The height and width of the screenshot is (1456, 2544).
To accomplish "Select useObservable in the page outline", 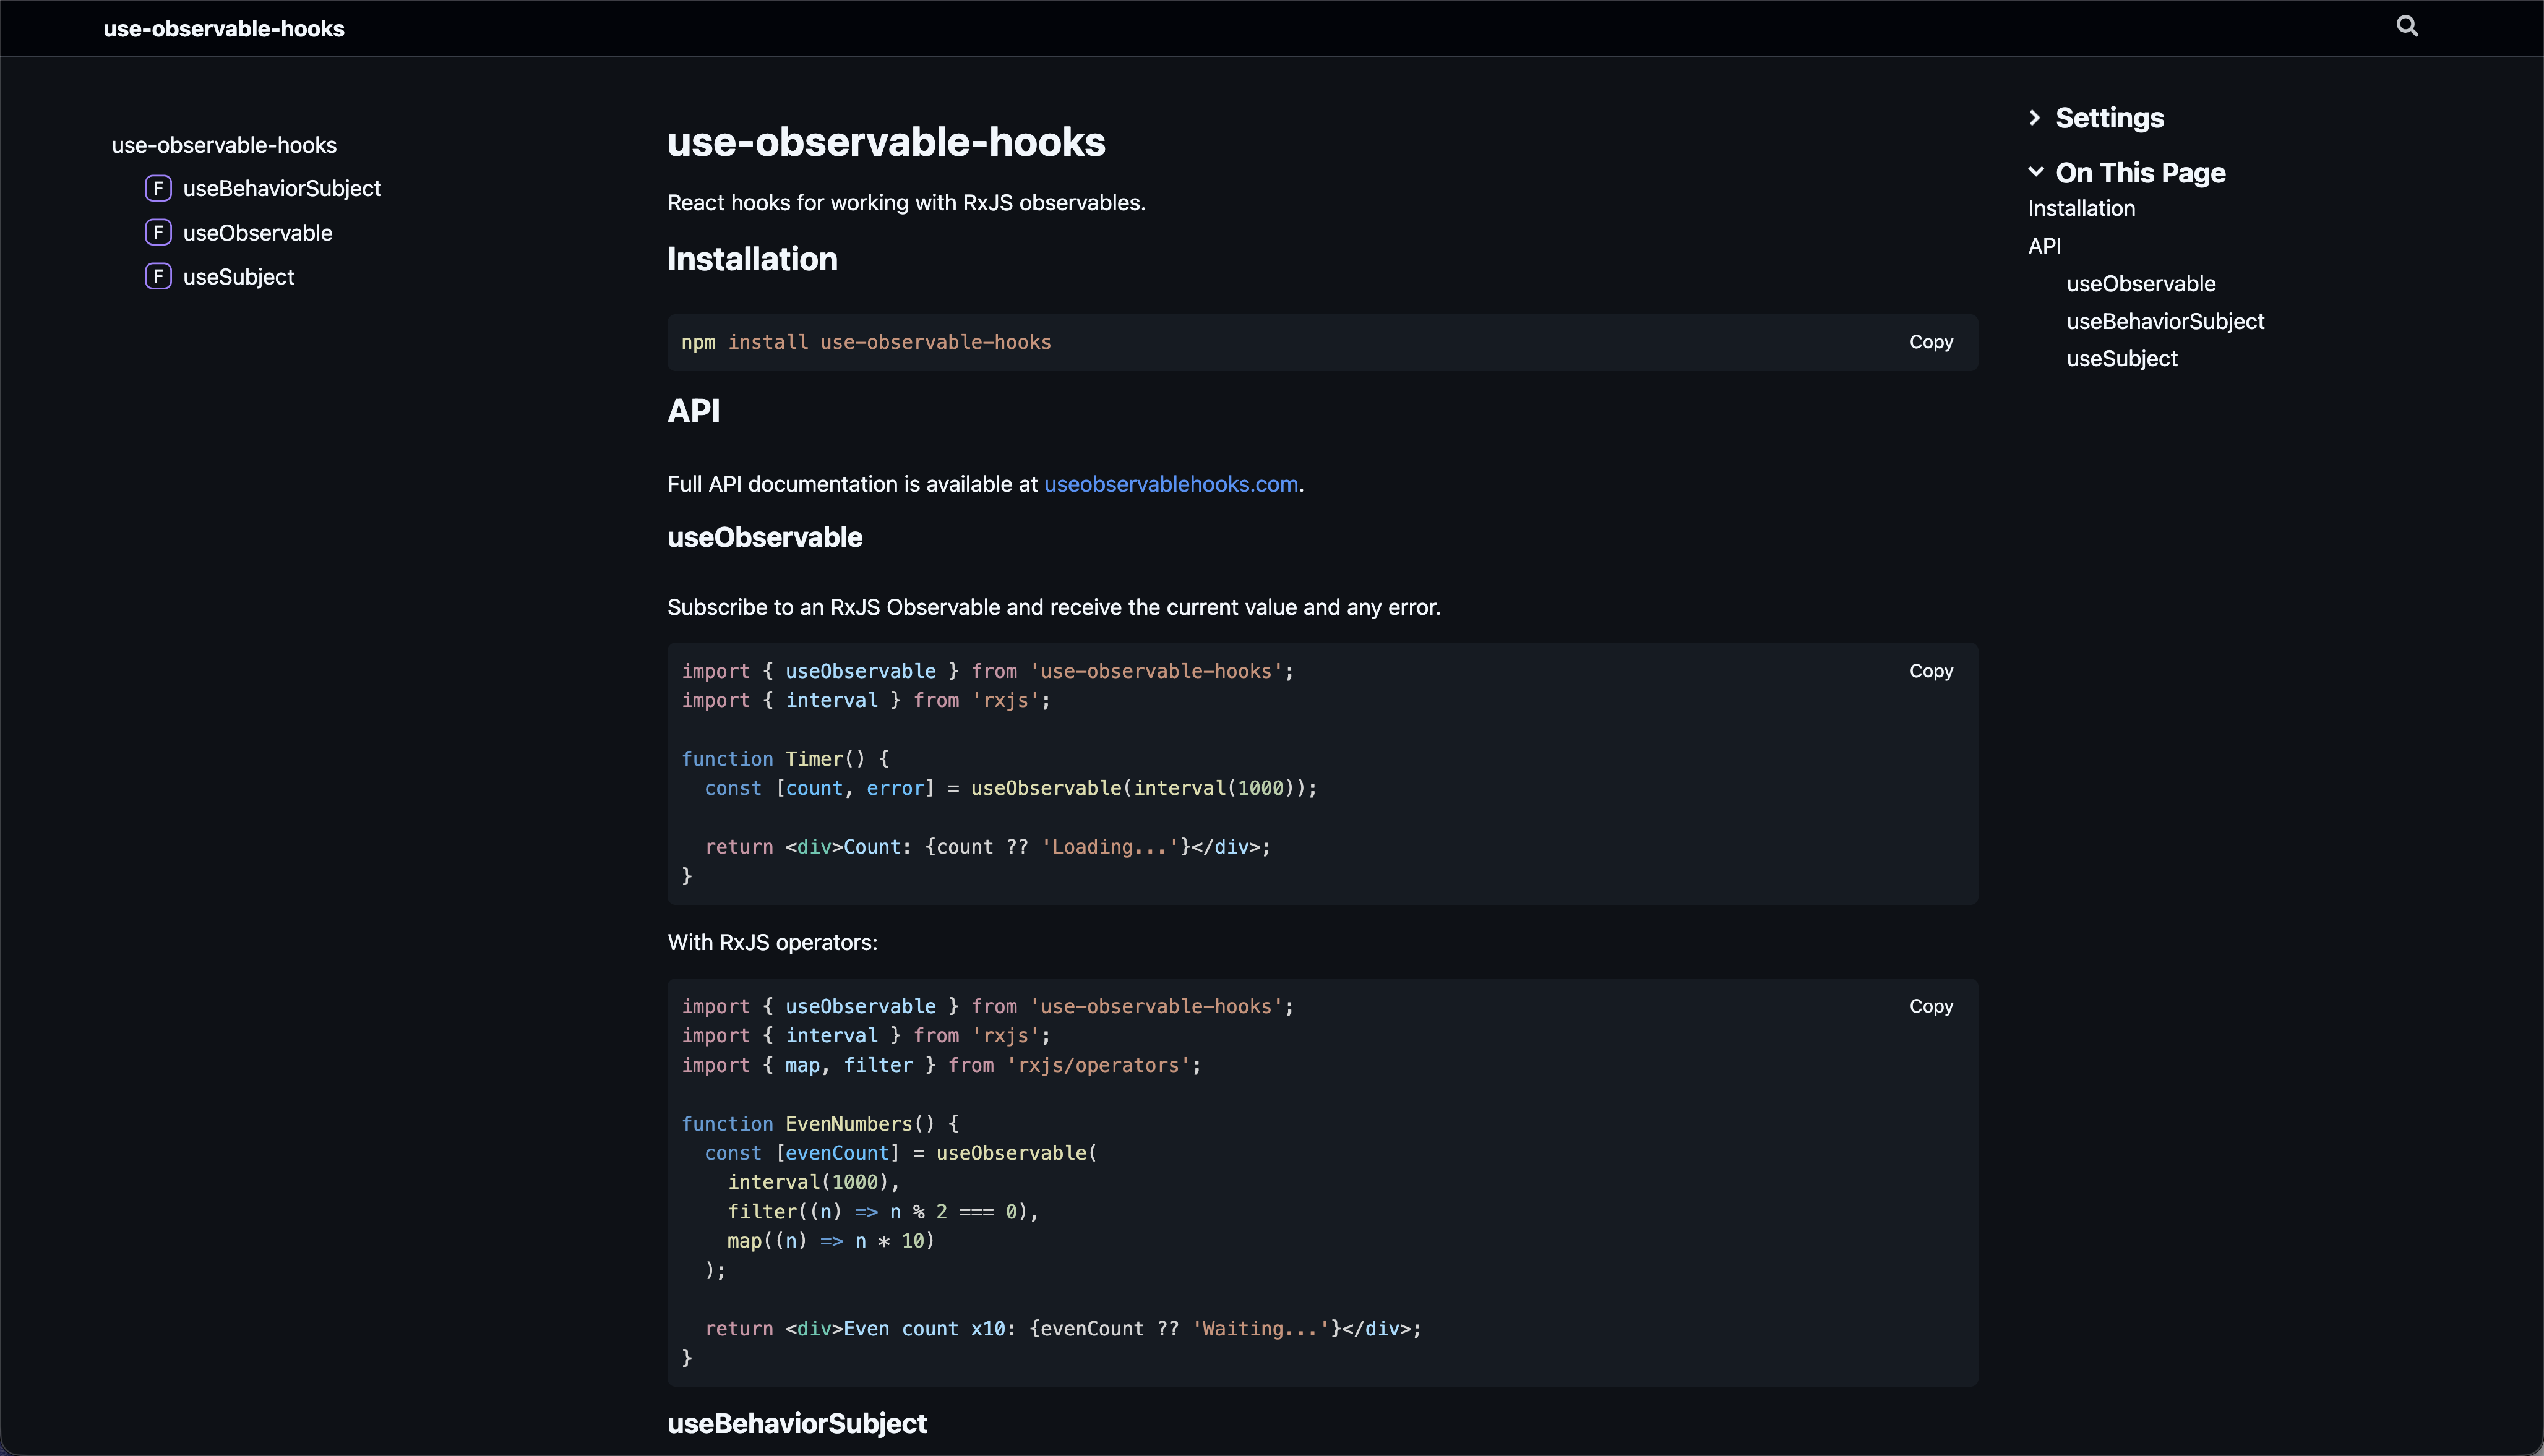I will 2140,283.
